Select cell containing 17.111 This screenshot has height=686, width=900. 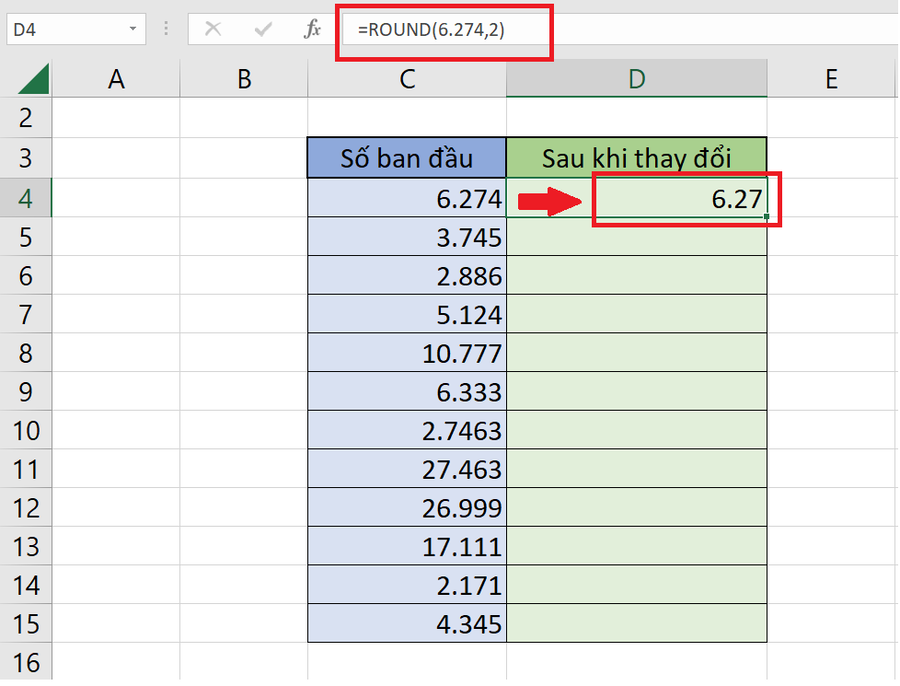pos(407,547)
